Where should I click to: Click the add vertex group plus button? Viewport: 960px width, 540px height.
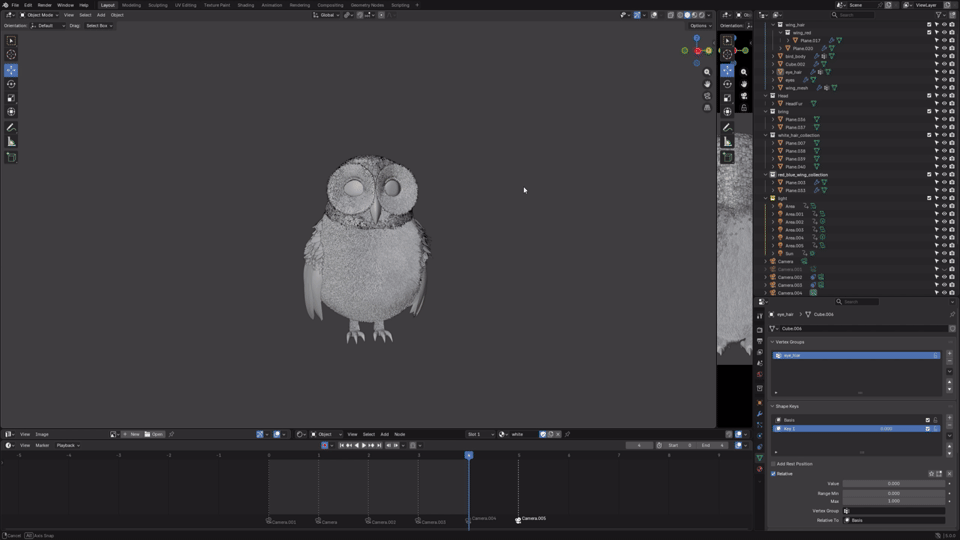point(950,353)
